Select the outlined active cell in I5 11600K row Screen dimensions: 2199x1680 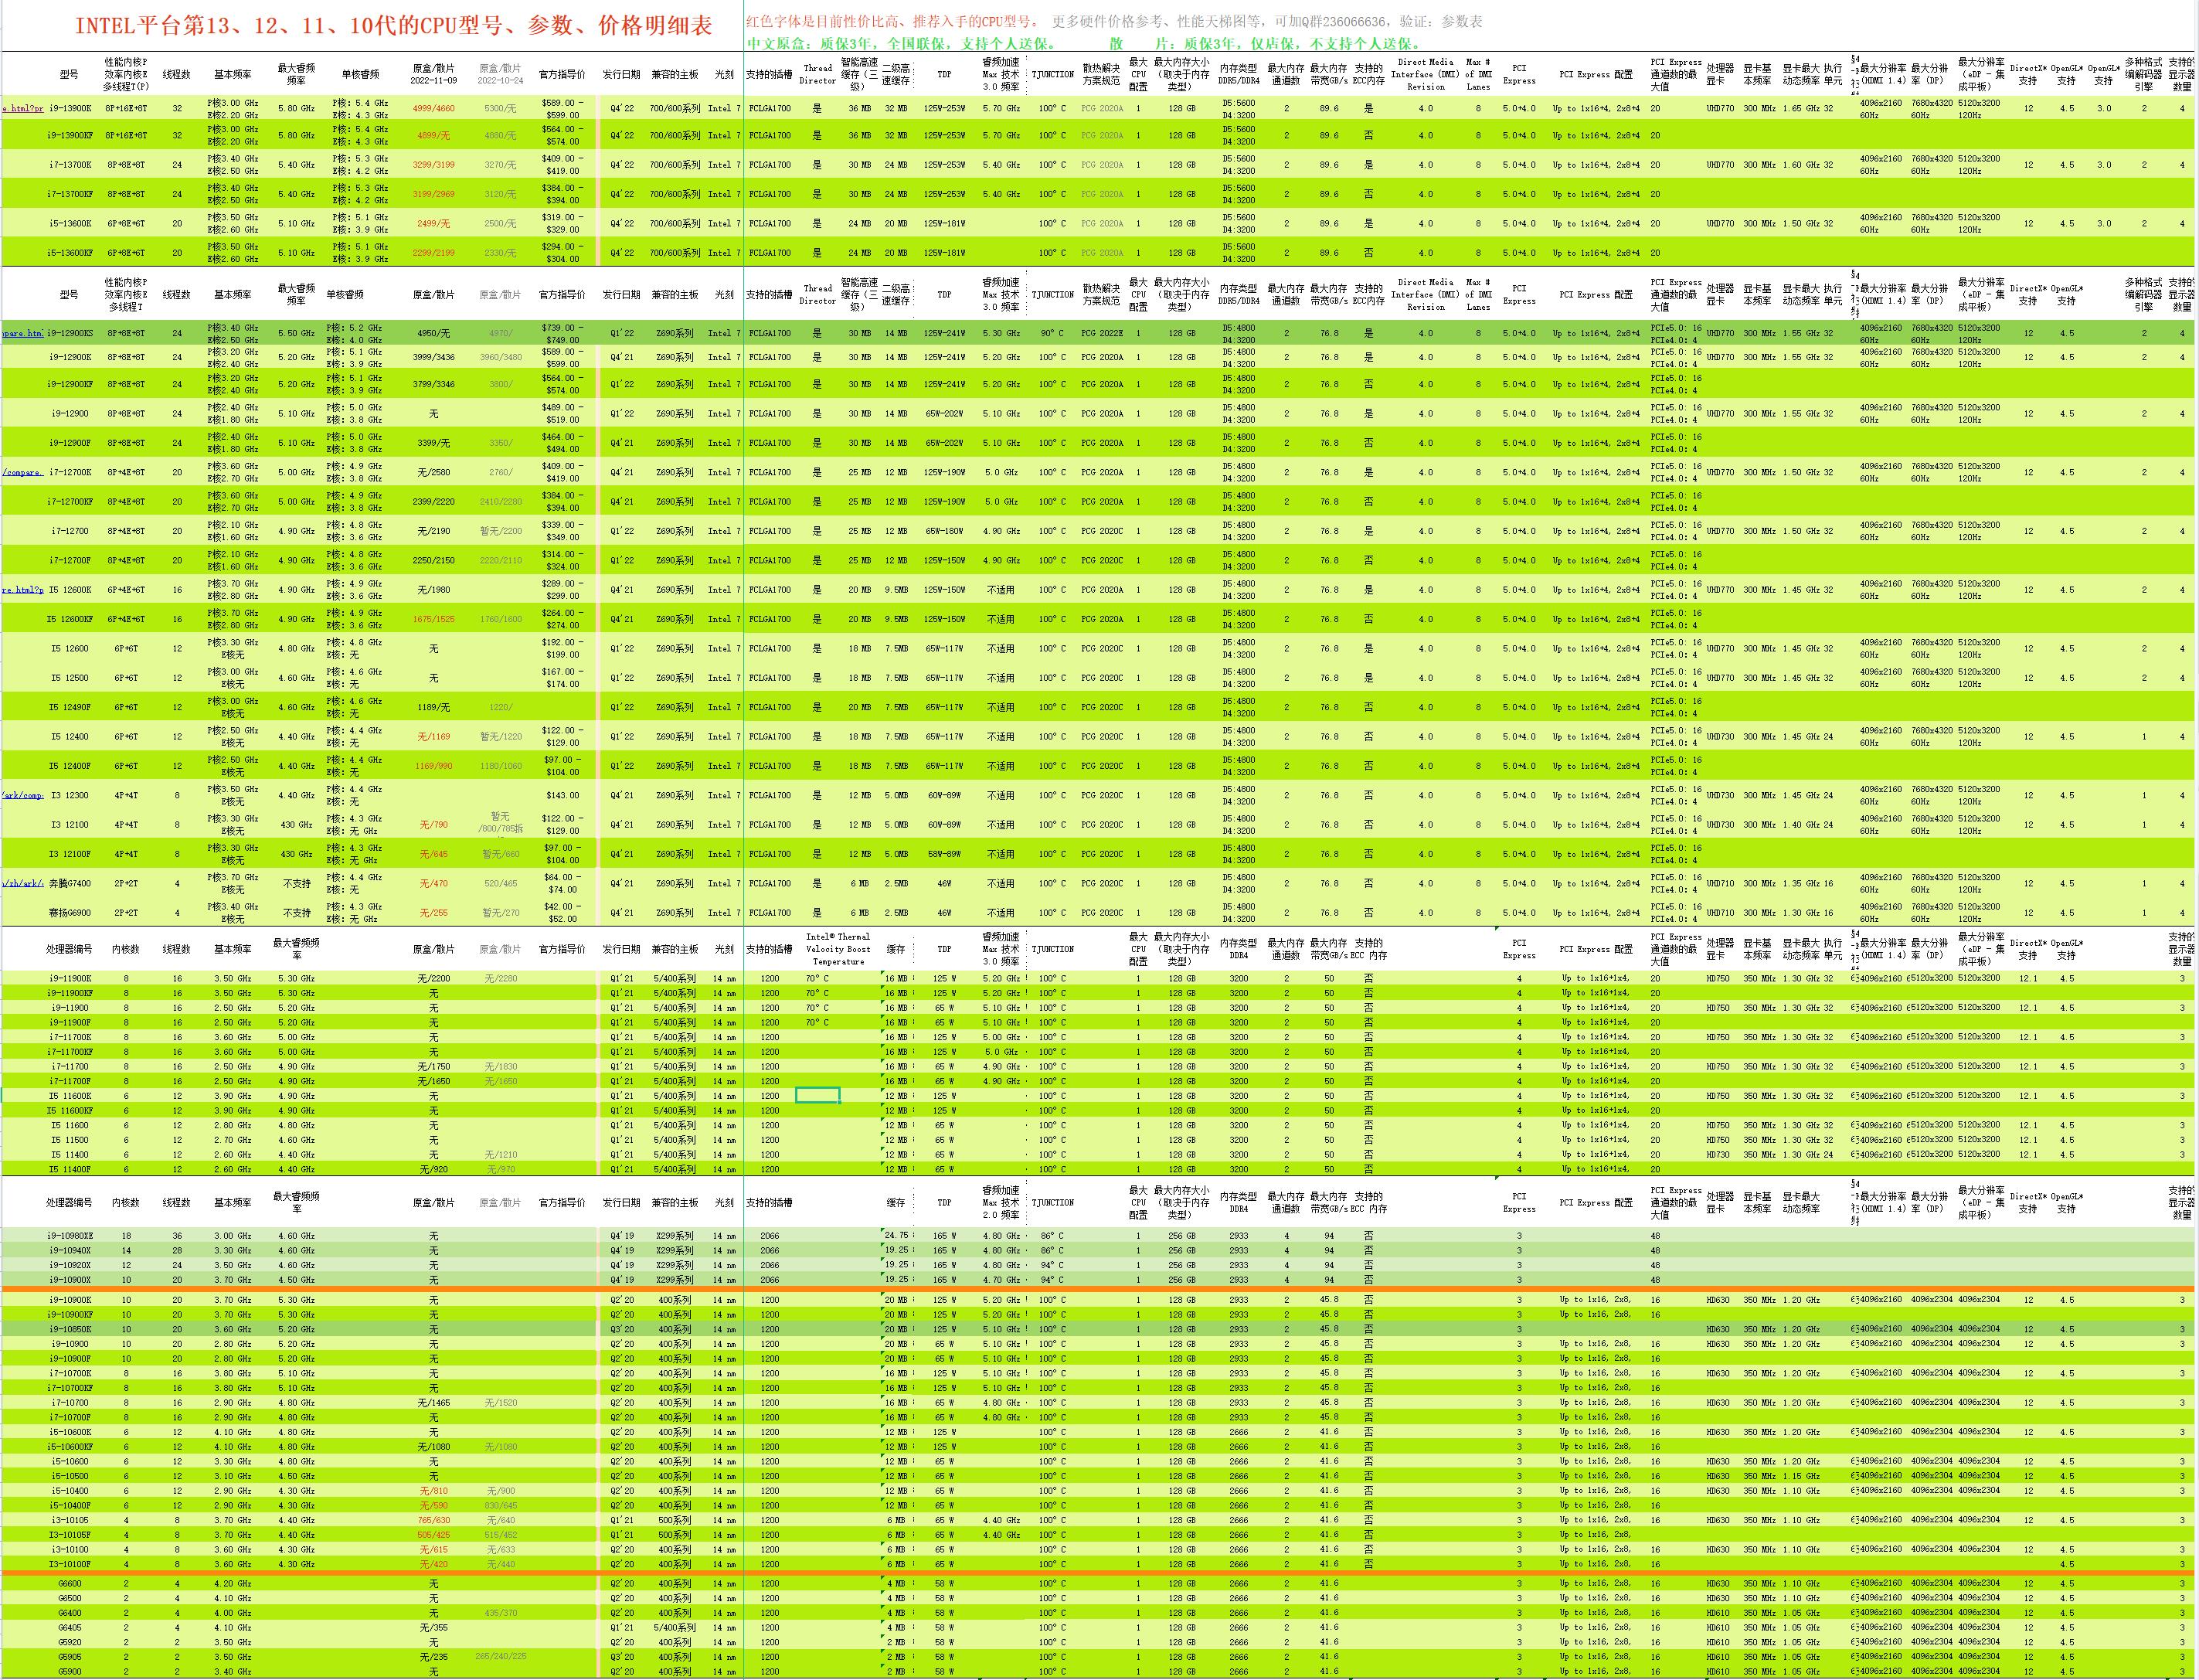click(x=817, y=1096)
